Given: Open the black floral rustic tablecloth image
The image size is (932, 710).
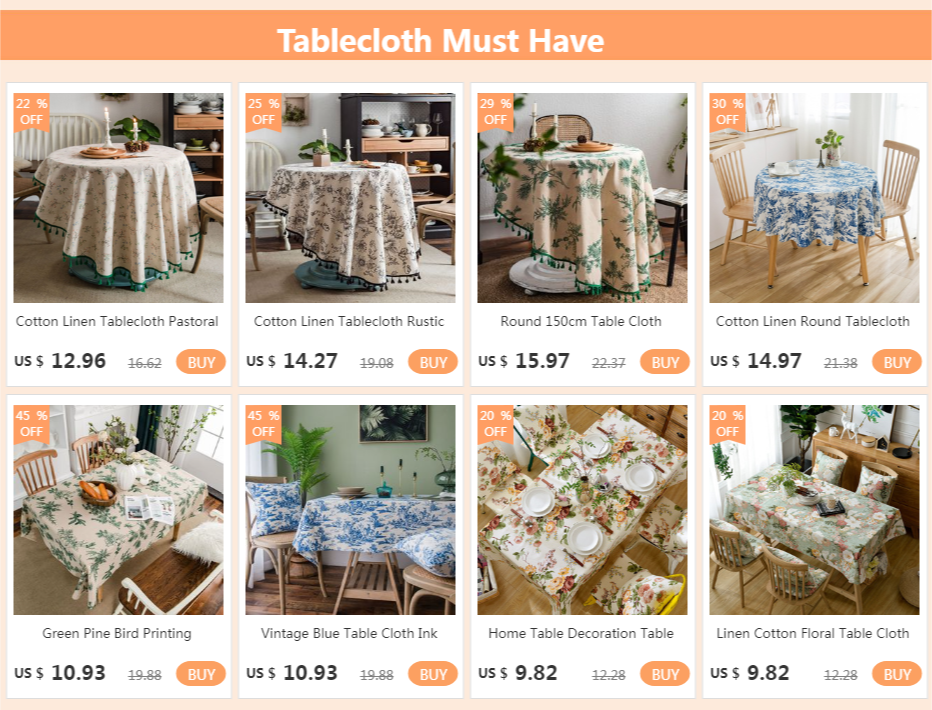Looking at the screenshot, I should pos(351,198).
